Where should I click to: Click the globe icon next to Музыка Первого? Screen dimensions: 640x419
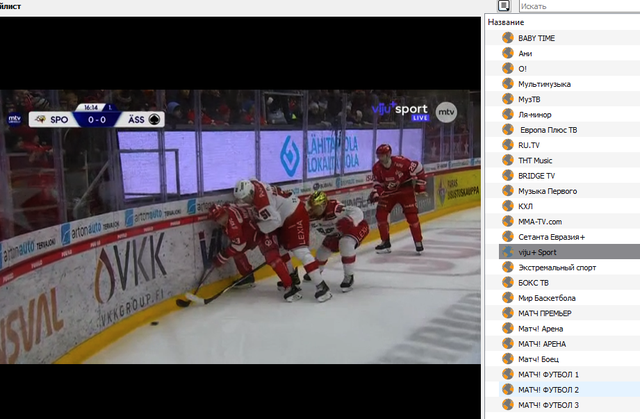[x=508, y=191]
